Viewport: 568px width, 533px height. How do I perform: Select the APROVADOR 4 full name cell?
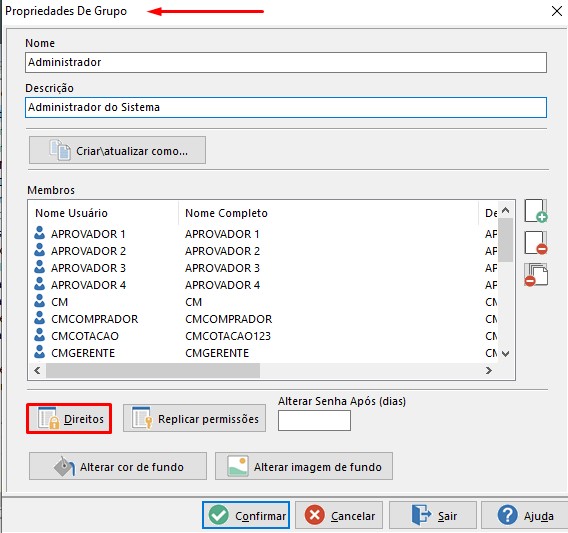[222, 285]
